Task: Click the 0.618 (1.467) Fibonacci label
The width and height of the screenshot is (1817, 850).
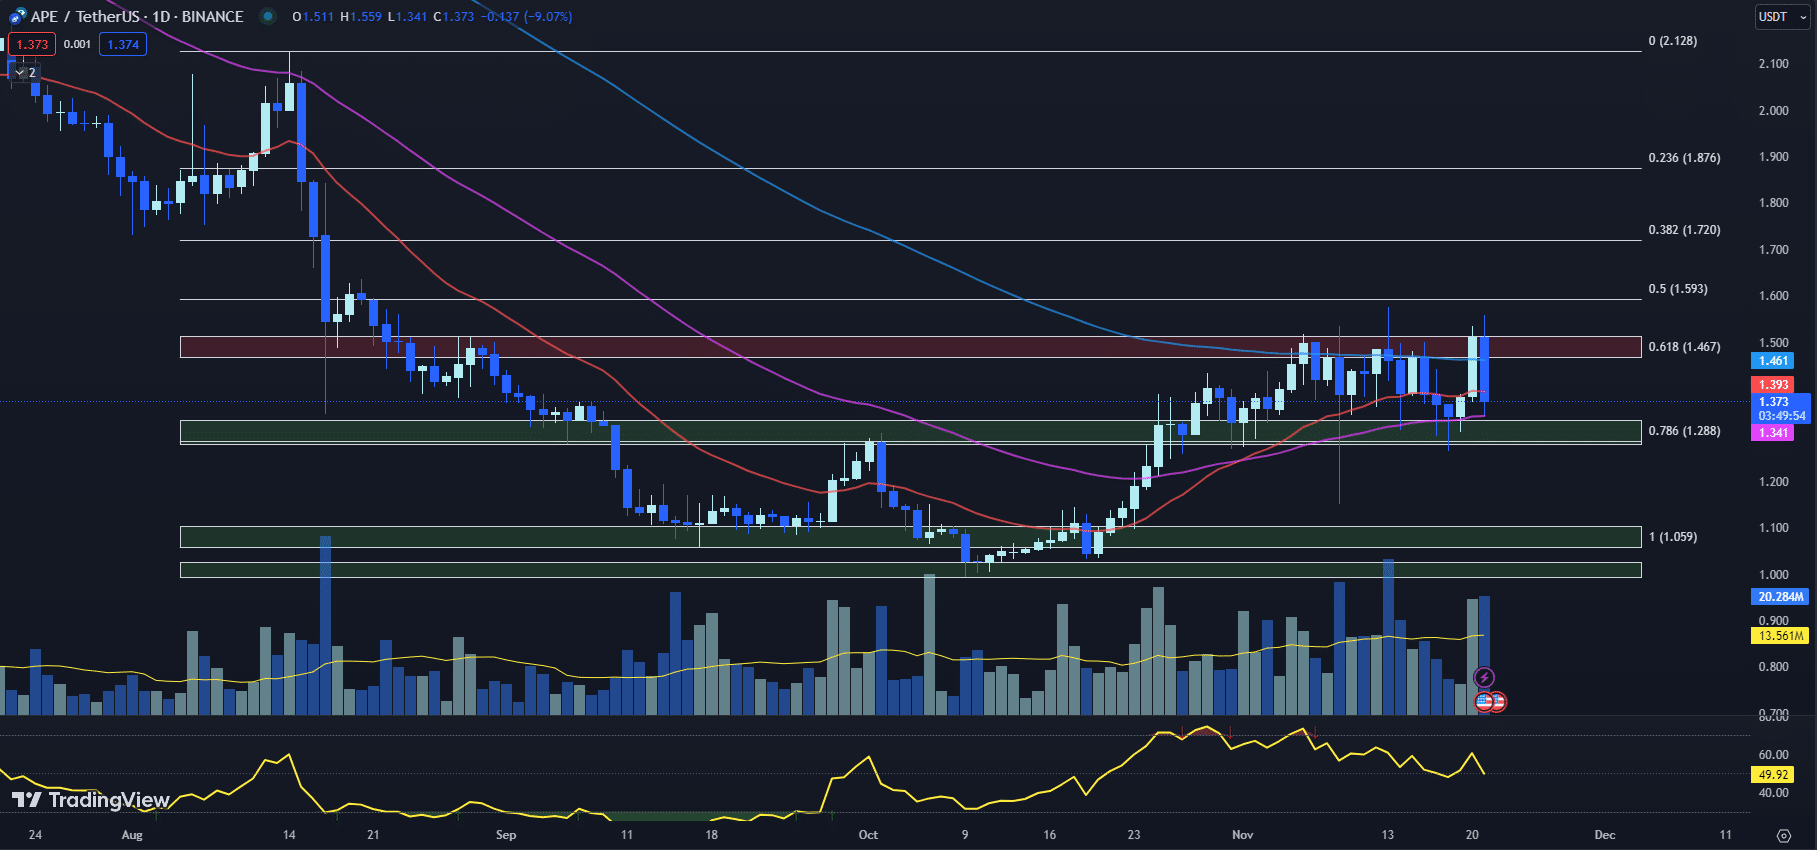Action: click(1684, 347)
